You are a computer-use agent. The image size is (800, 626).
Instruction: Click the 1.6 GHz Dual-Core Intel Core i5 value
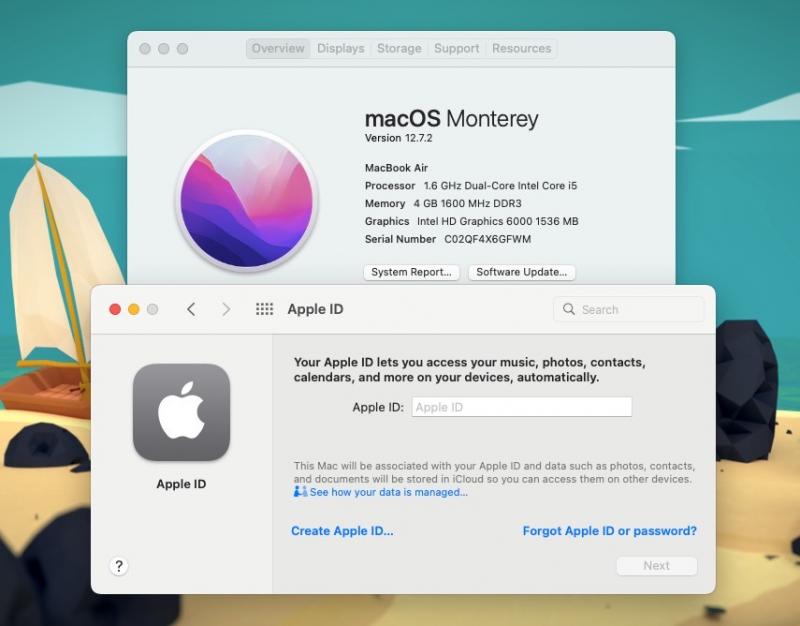click(x=501, y=186)
